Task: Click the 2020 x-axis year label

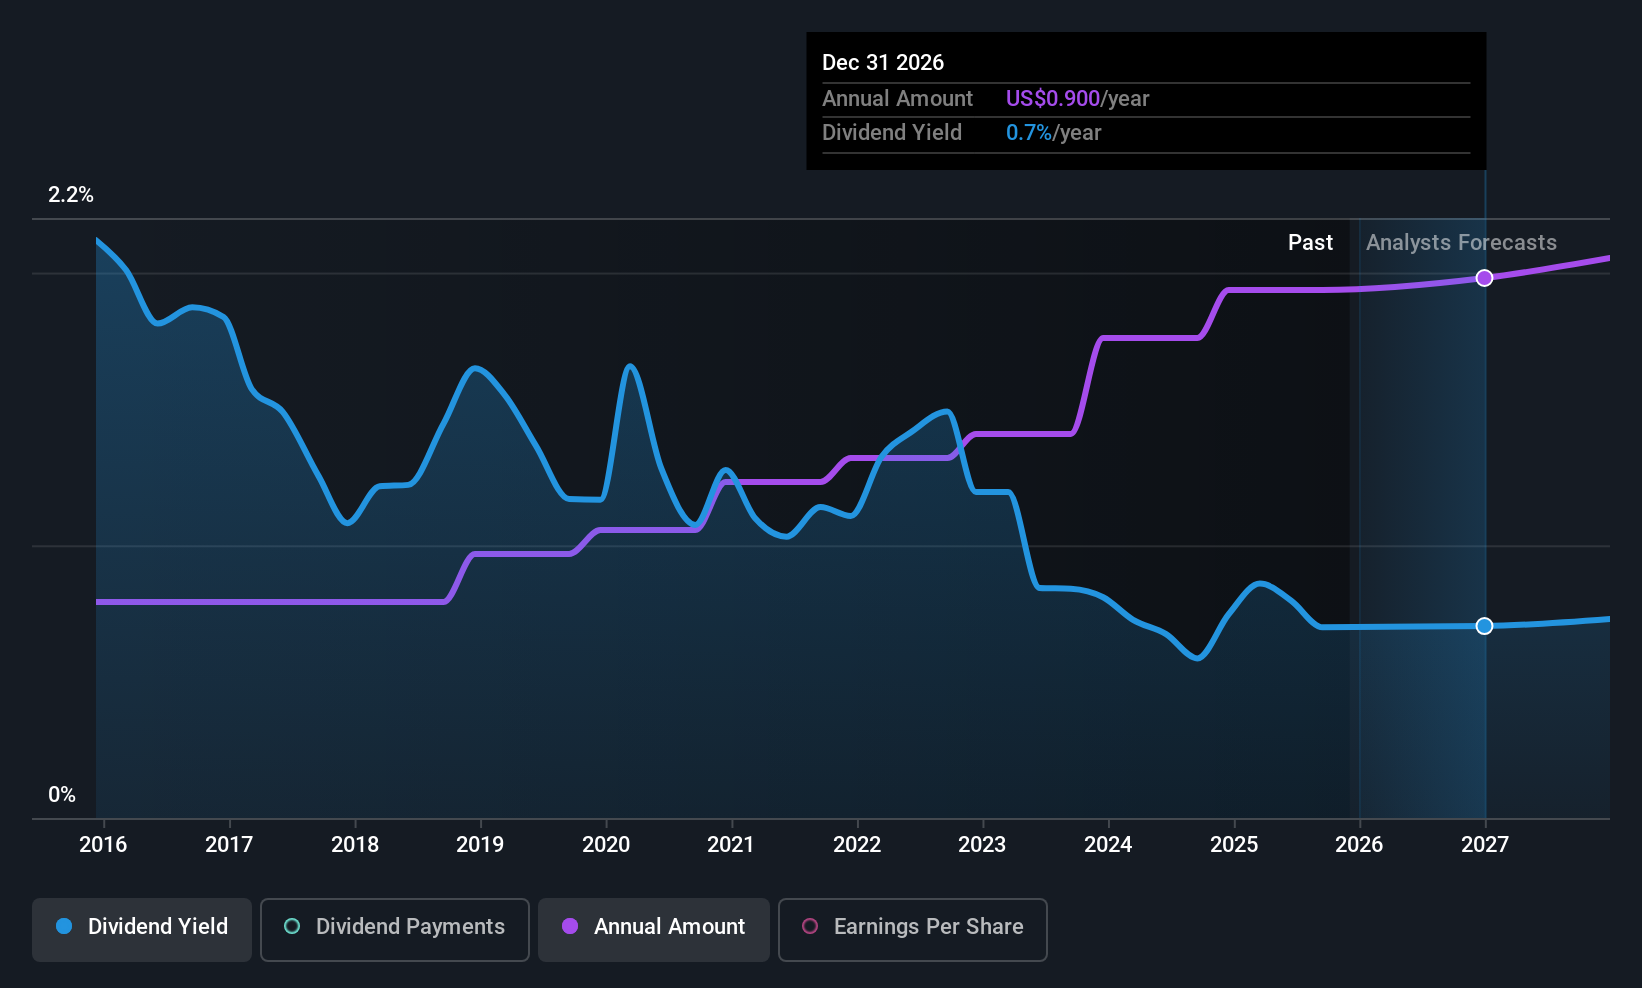Action: (x=606, y=845)
